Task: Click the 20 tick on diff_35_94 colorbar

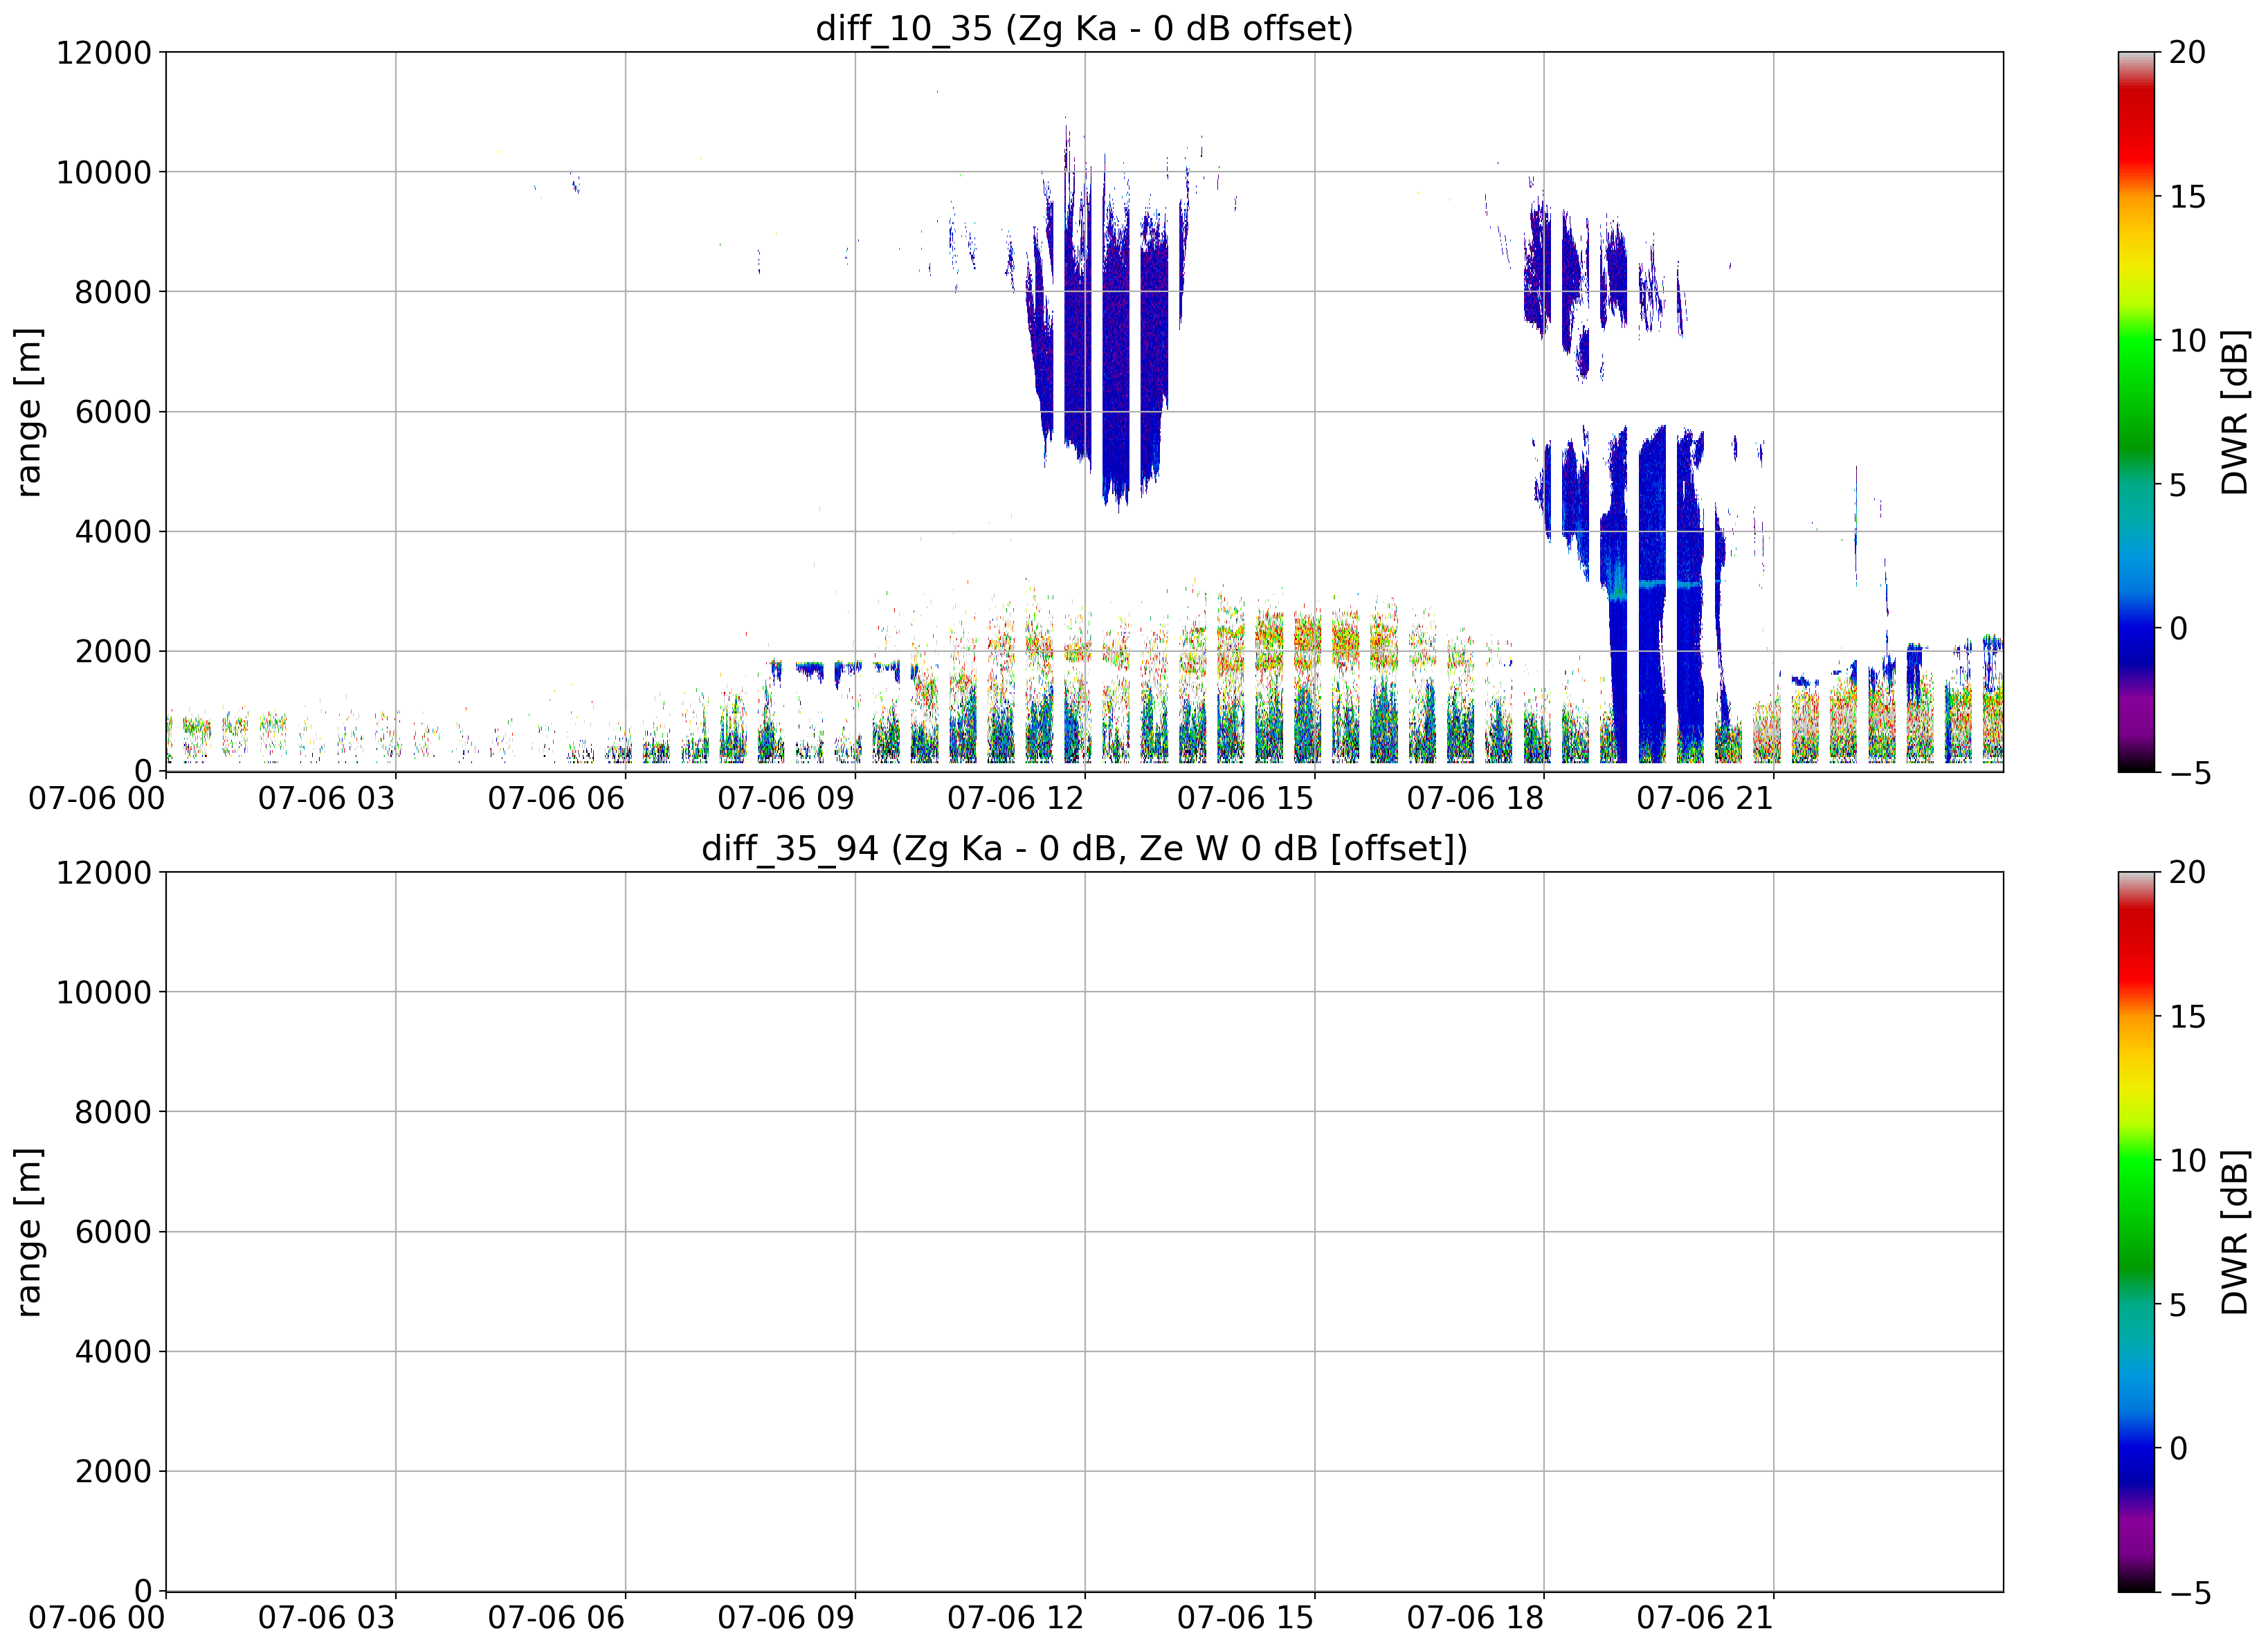Action: (x=2187, y=872)
